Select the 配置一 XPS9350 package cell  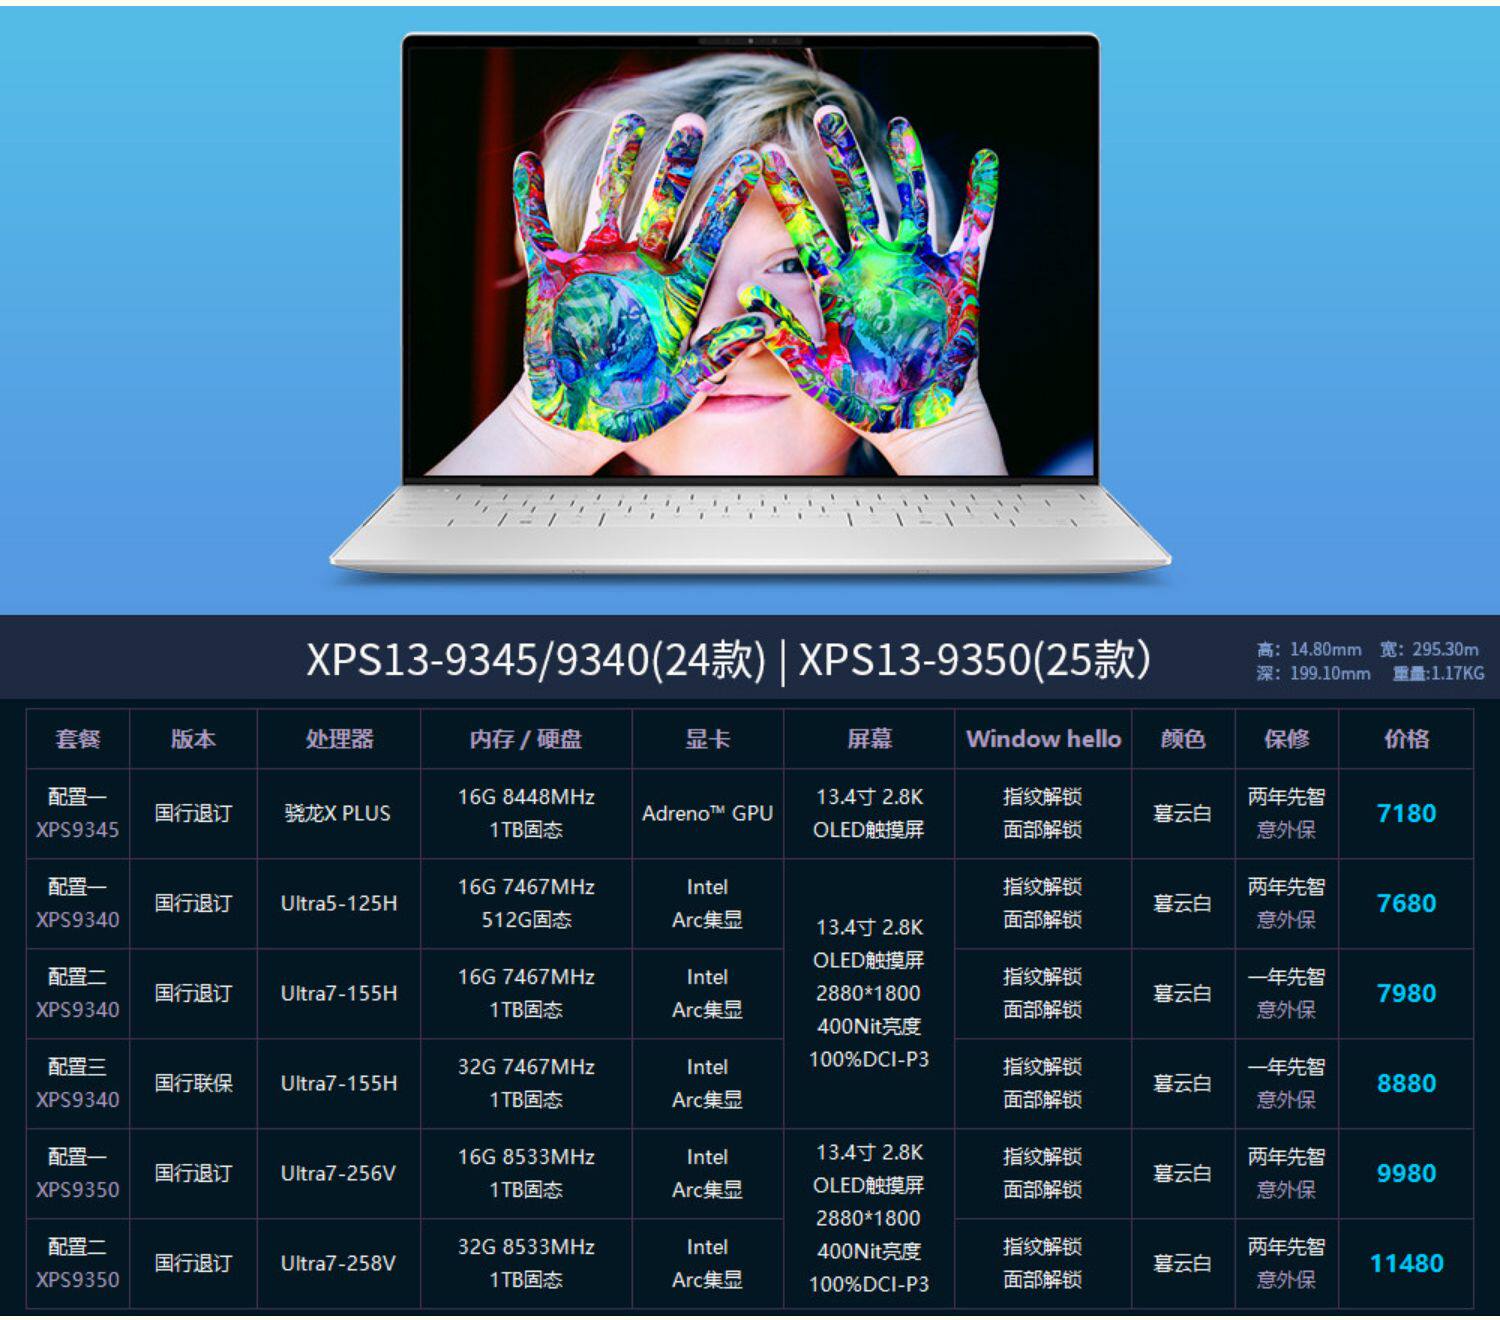(78, 1173)
